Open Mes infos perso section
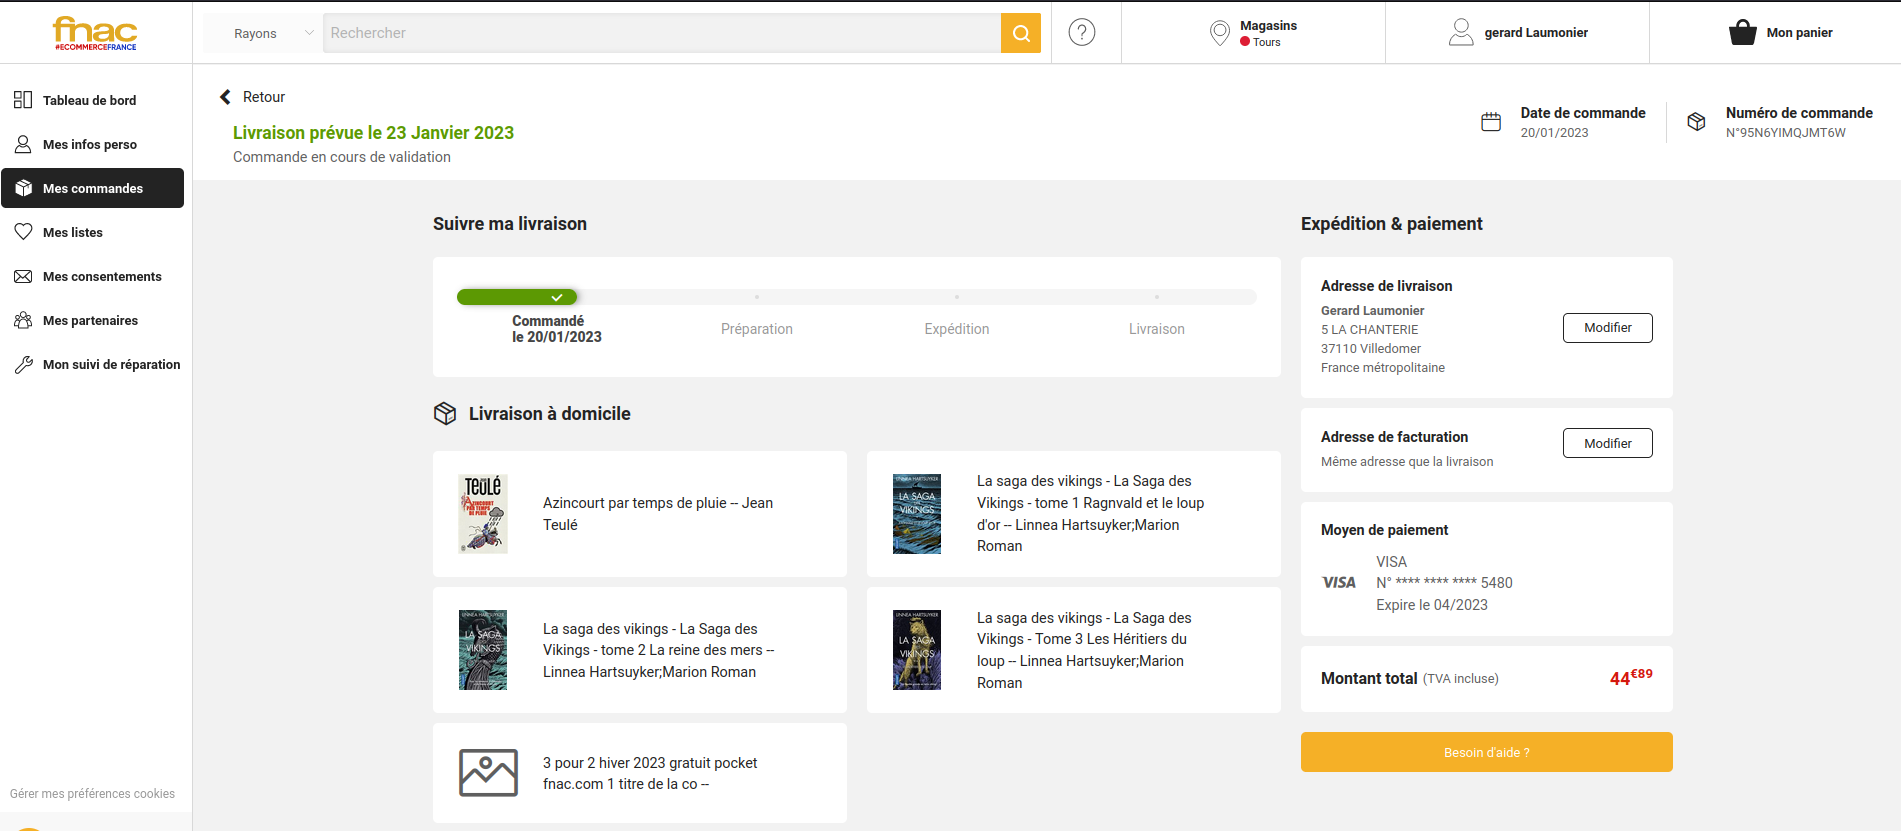Image resolution: width=1901 pixels, height=831 pixels. click(89, 144)
